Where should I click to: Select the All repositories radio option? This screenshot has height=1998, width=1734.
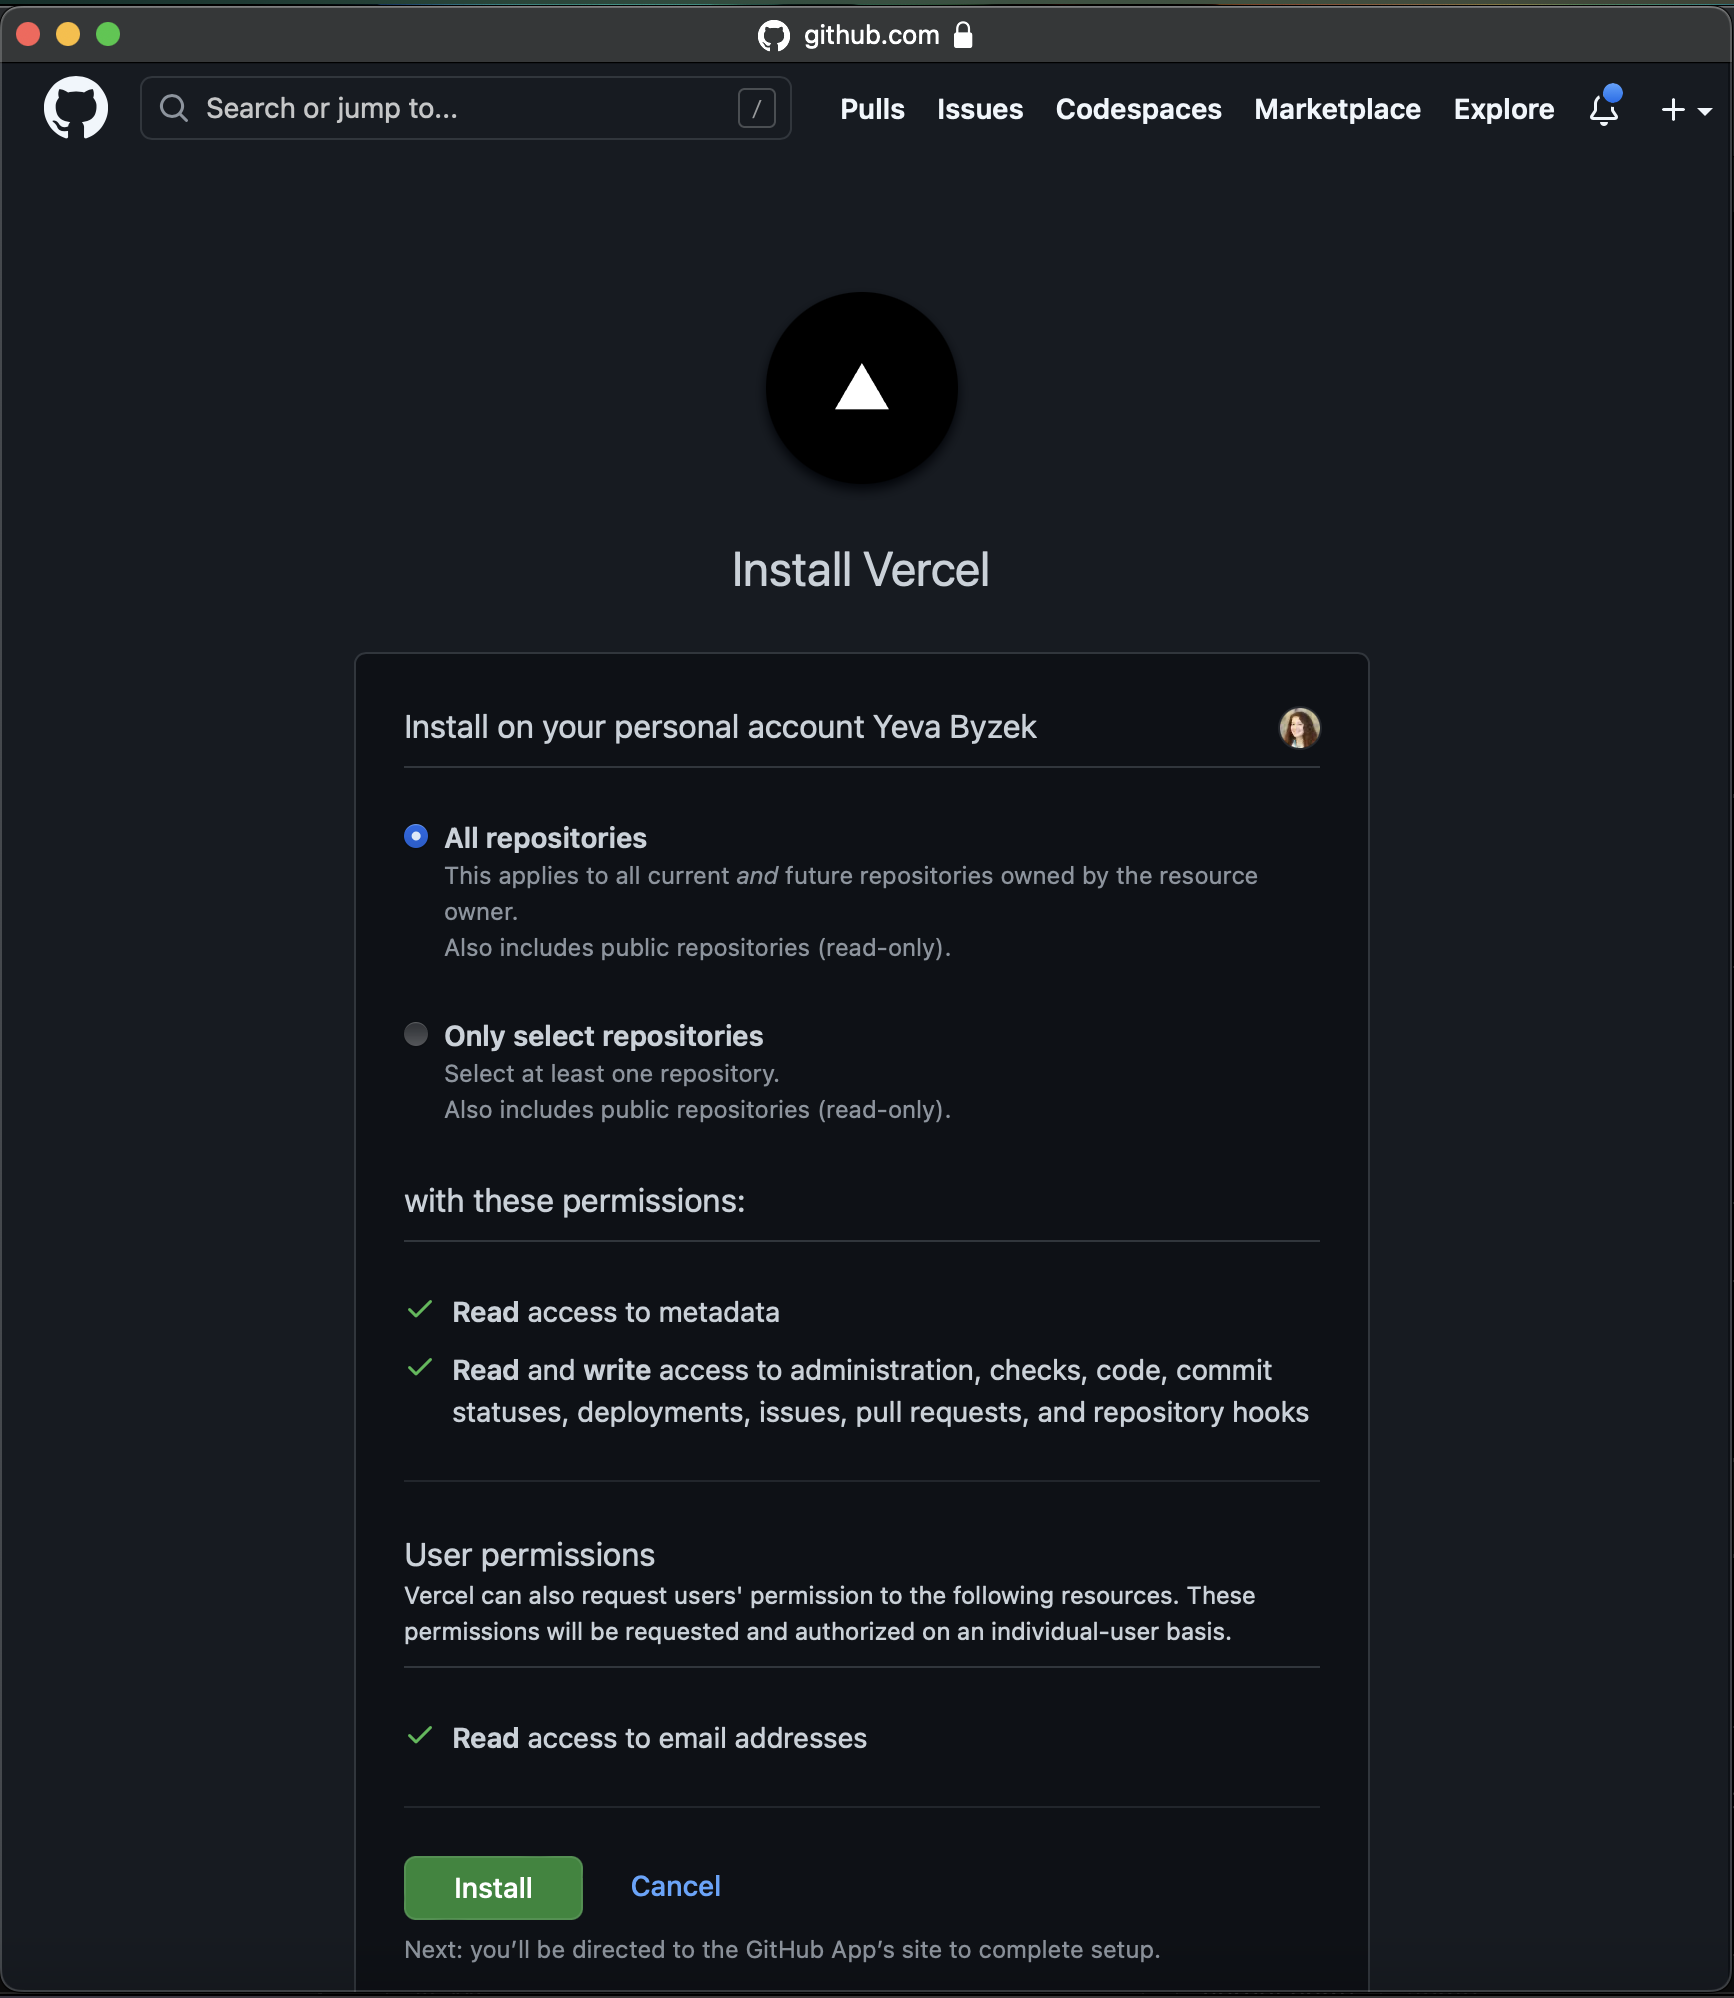416,836
